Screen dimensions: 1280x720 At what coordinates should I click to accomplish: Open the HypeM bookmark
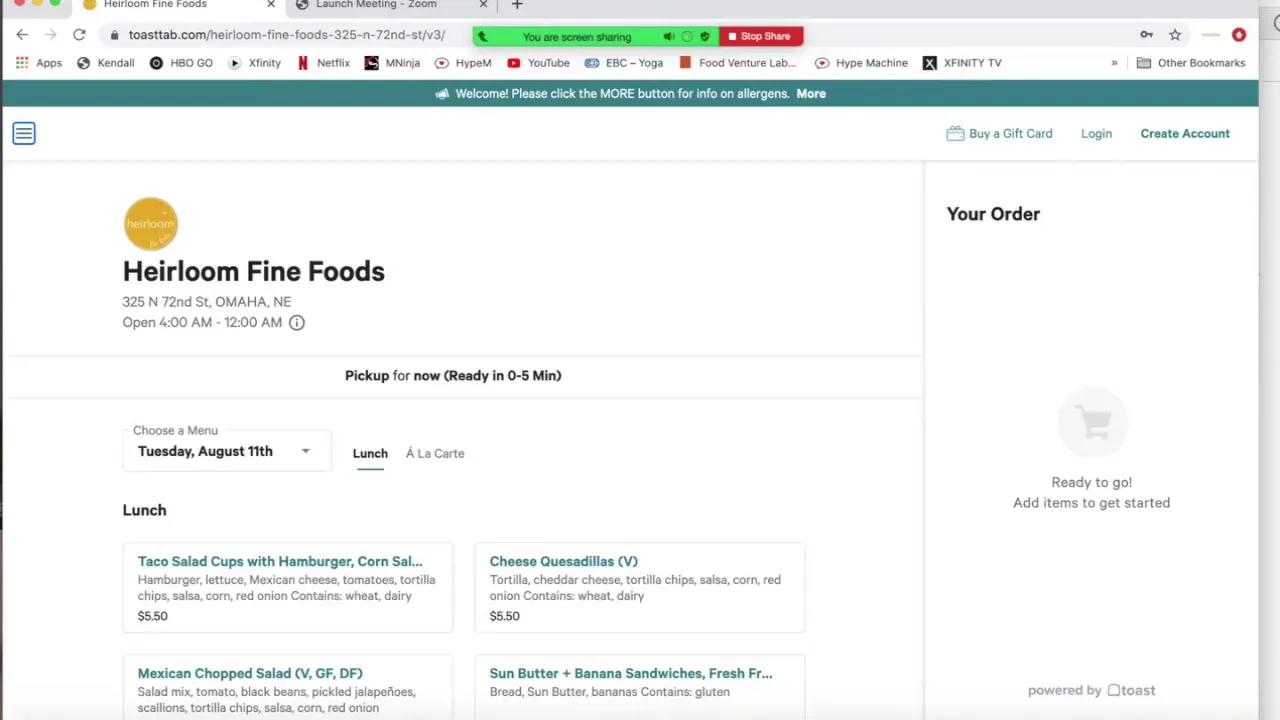[463, 63]
